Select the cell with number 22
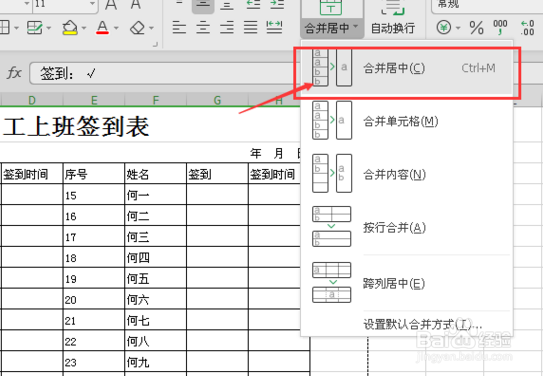 (x=94, y=341)
